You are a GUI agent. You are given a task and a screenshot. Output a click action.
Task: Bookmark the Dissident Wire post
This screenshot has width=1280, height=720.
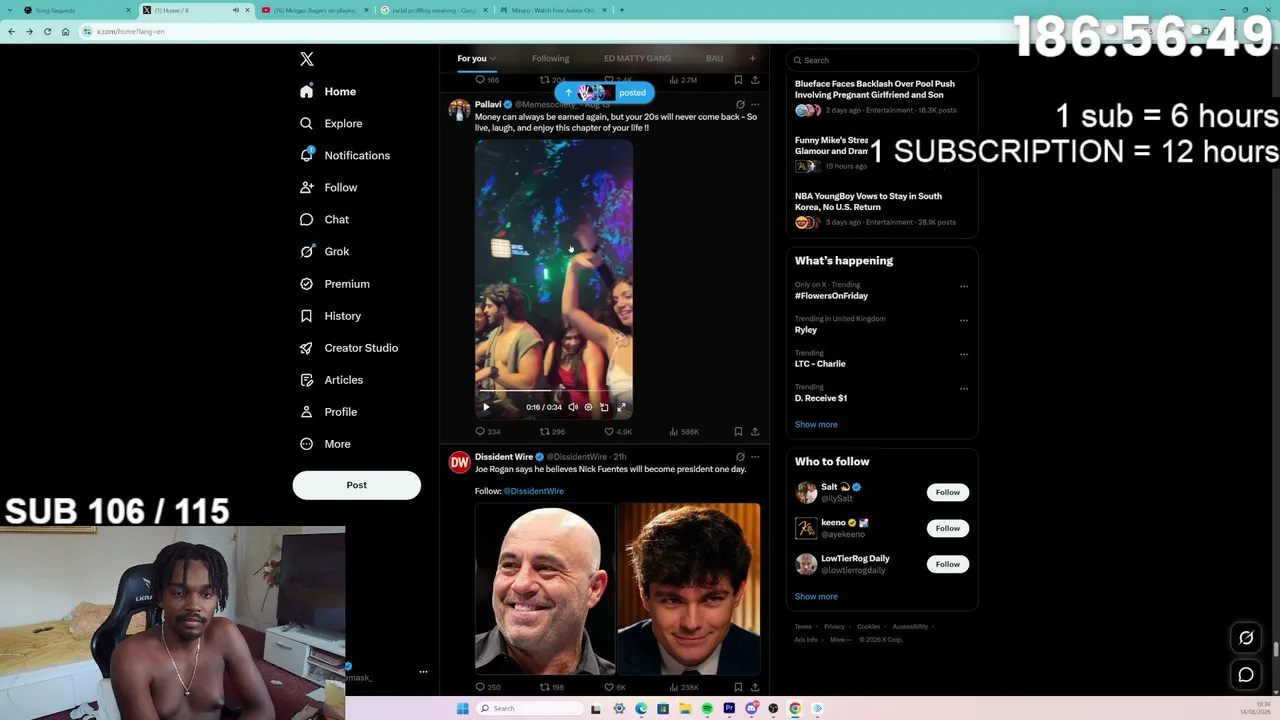[738, 687]
